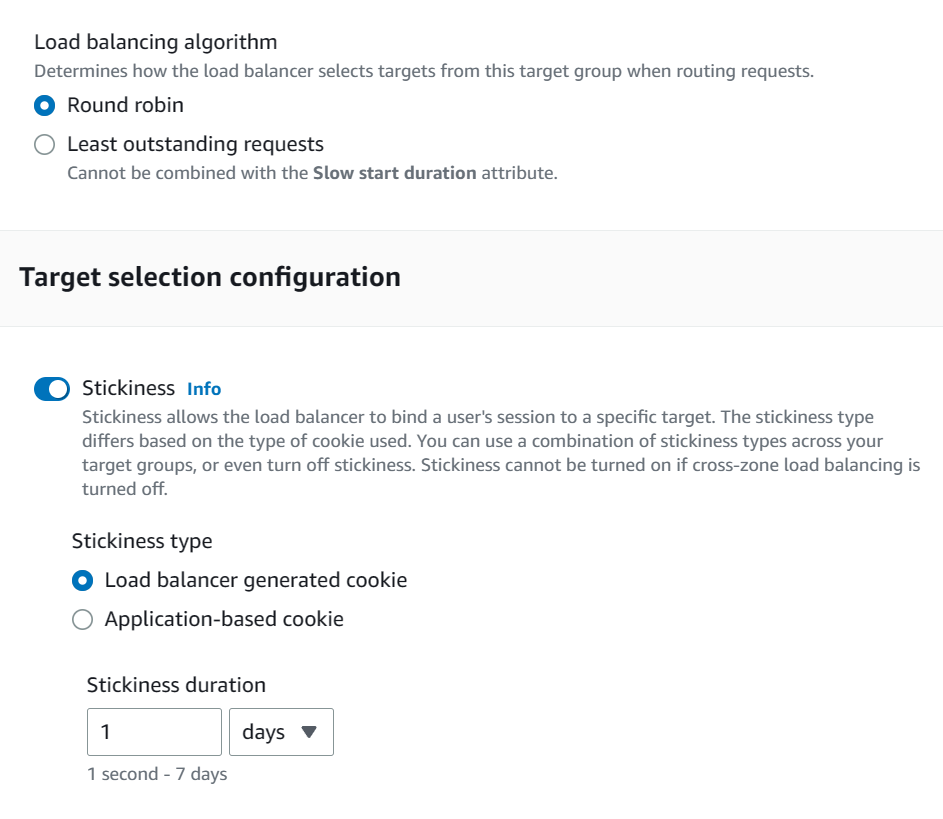Click the Least outstanding requests label
This screenshot has width=943, height=819.
pyautogui.click(x=195, y=145)
